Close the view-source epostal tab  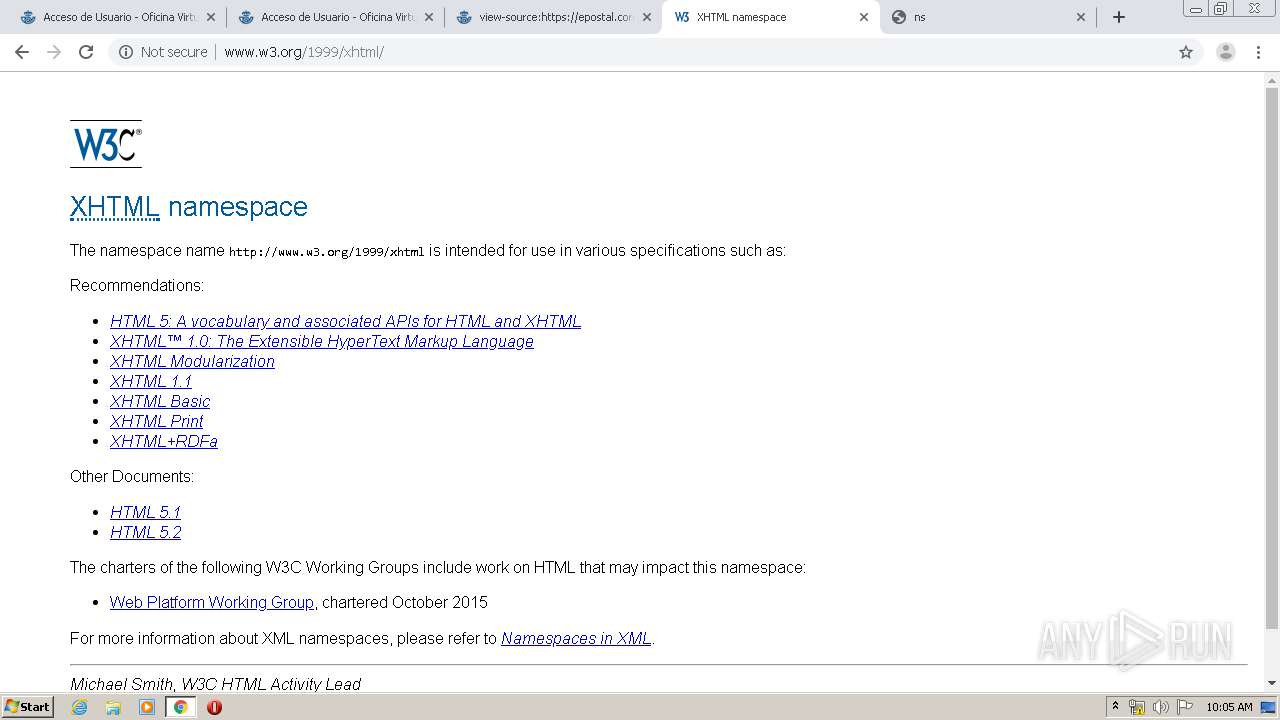[x=647, y=17]
